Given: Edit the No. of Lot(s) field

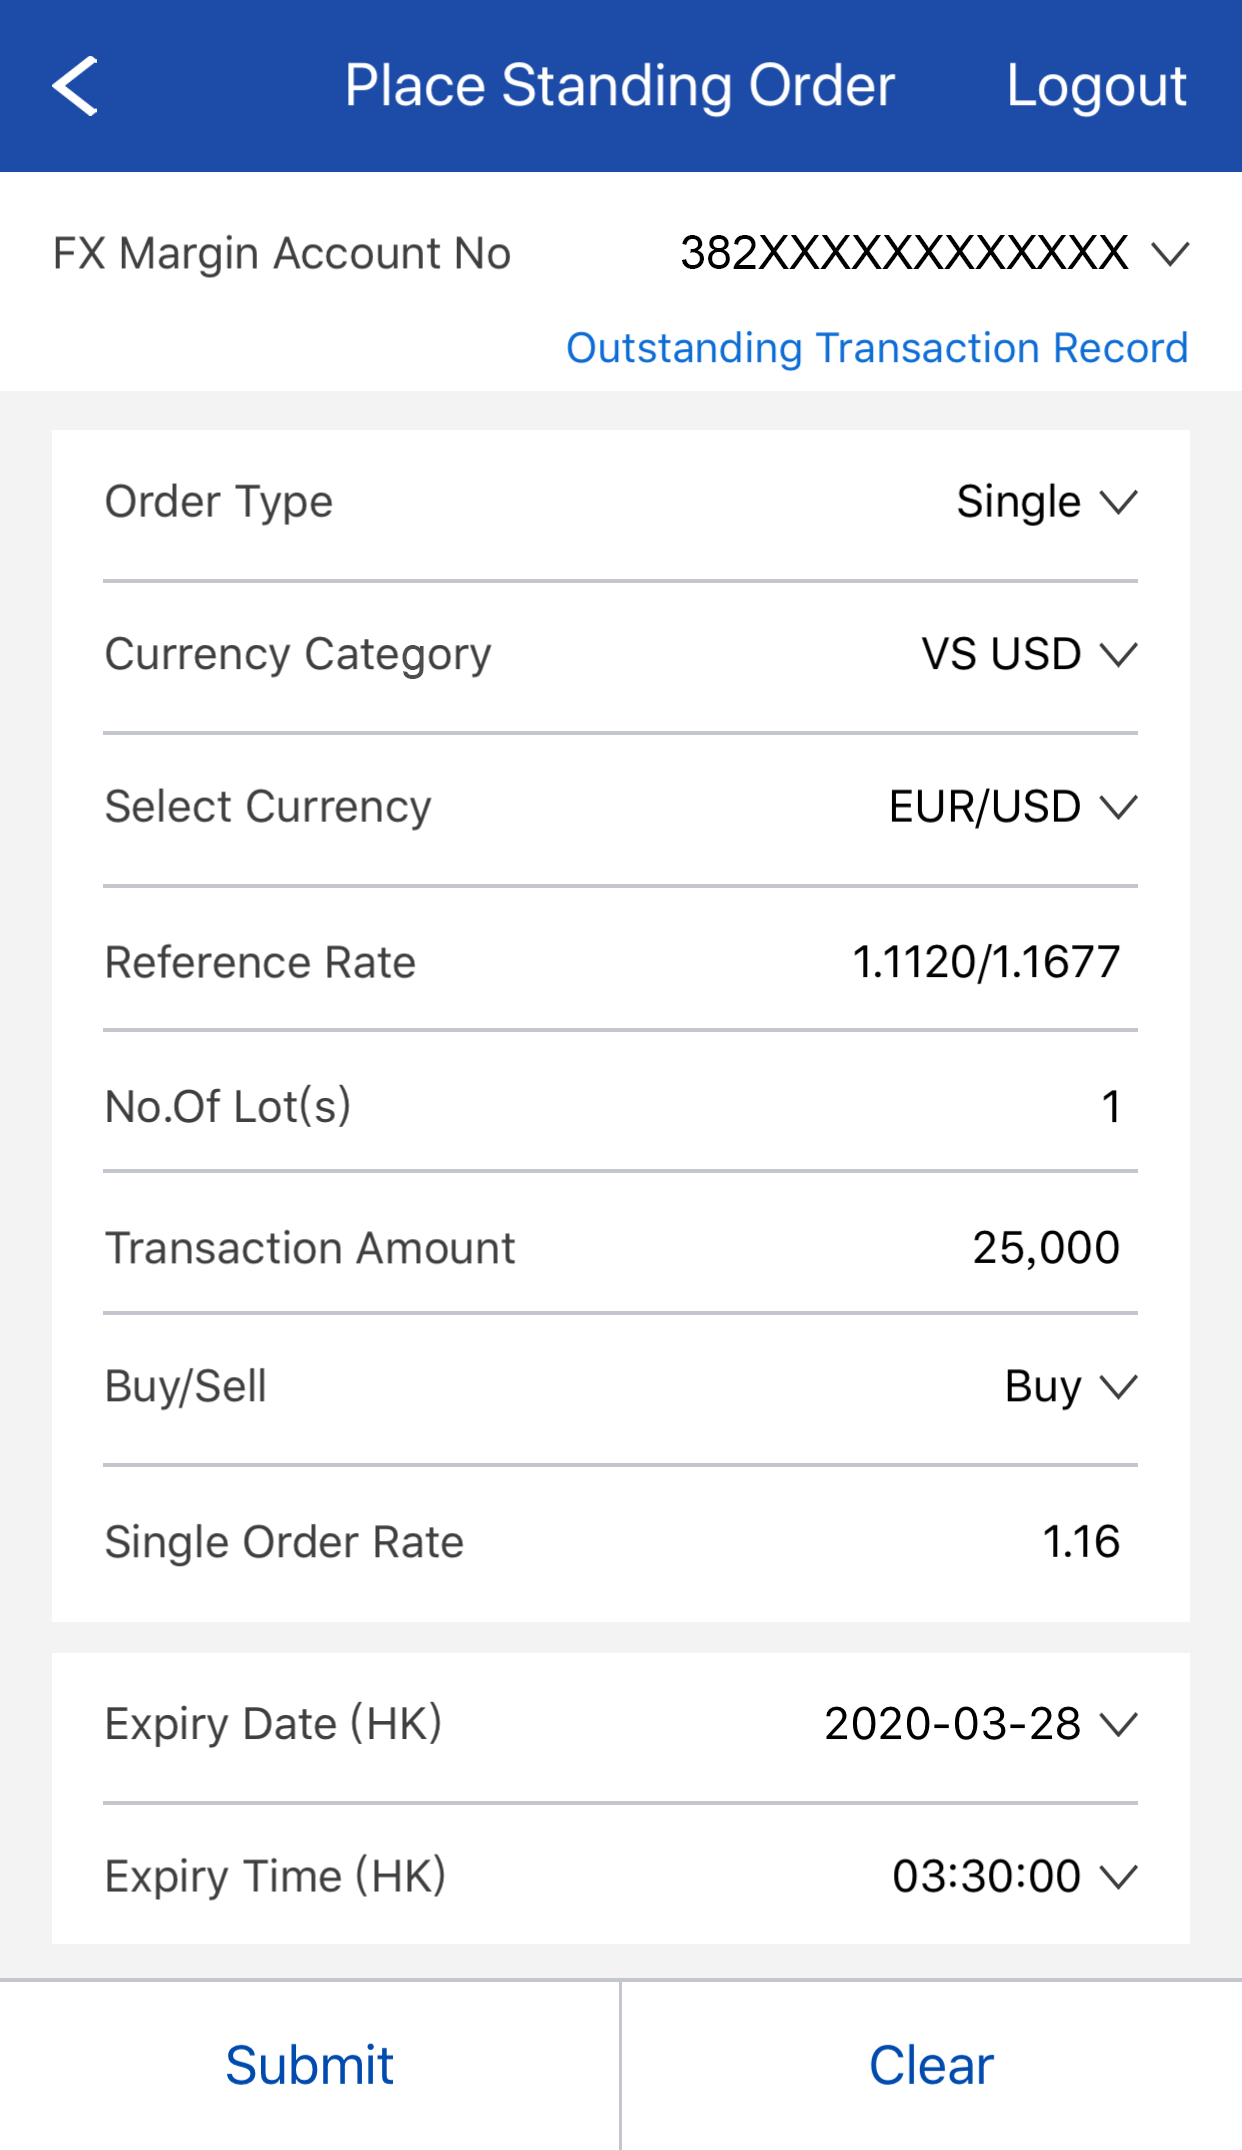Looking at the screenshot, I should [1110, 1107].
